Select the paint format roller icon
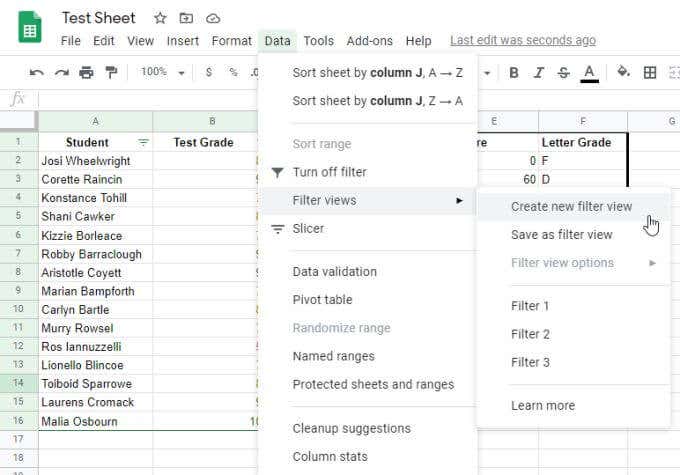 point(110,72)
